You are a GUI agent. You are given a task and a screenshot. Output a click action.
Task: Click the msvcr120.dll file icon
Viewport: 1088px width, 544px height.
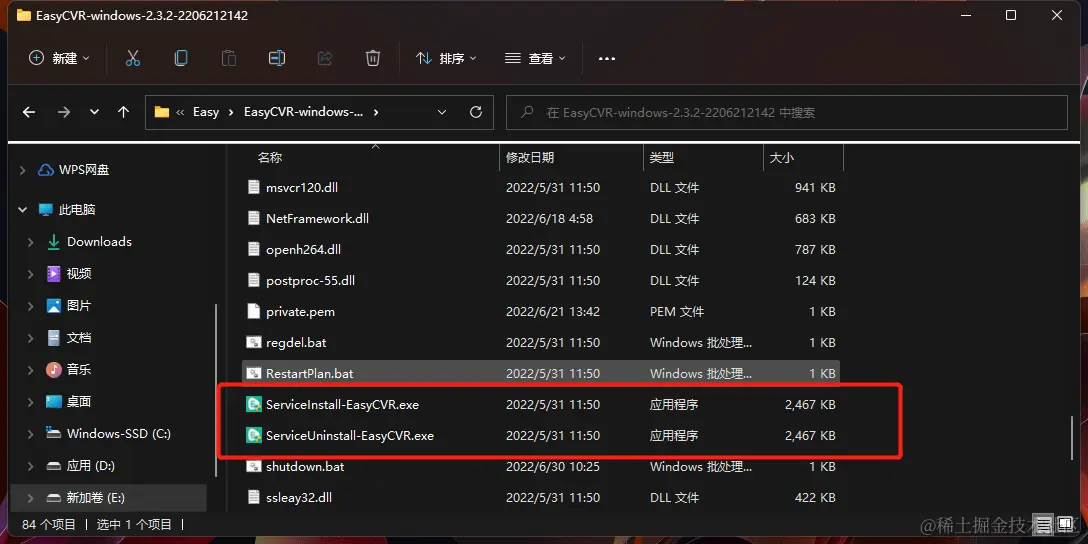coord(253,187)
